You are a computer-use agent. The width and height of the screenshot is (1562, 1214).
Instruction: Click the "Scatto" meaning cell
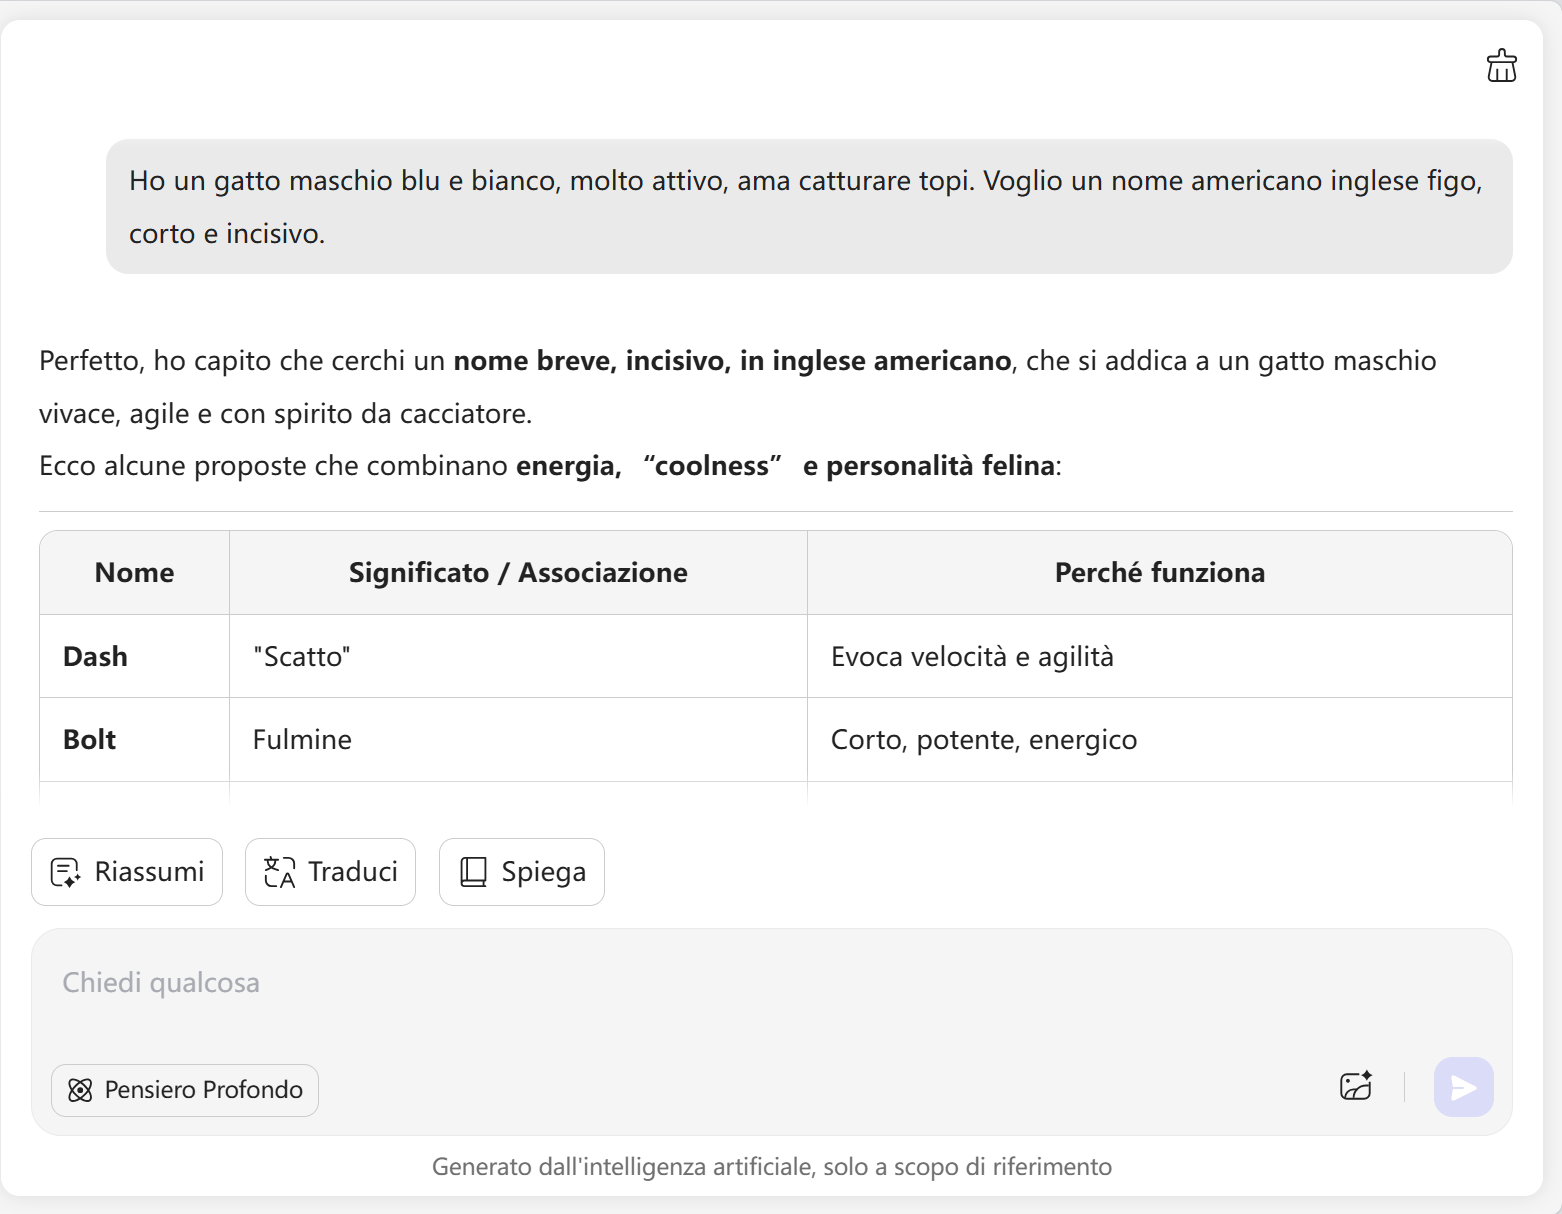[301, 657]
